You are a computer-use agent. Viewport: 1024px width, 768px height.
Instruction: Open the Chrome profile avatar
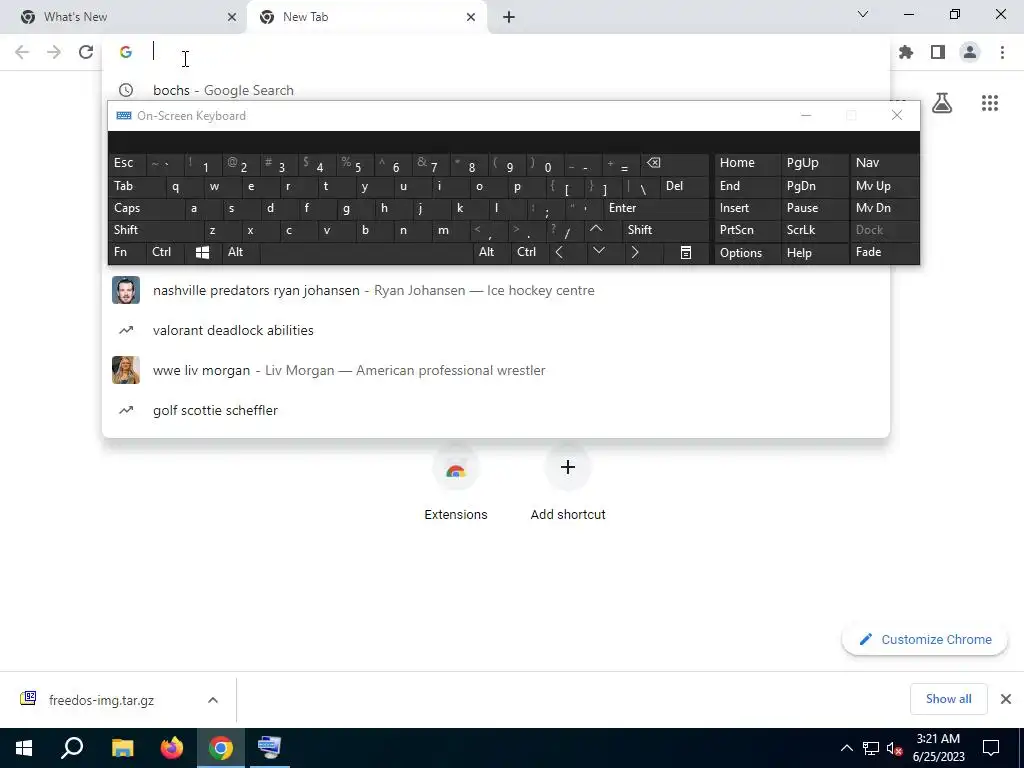tap(970, 52)
